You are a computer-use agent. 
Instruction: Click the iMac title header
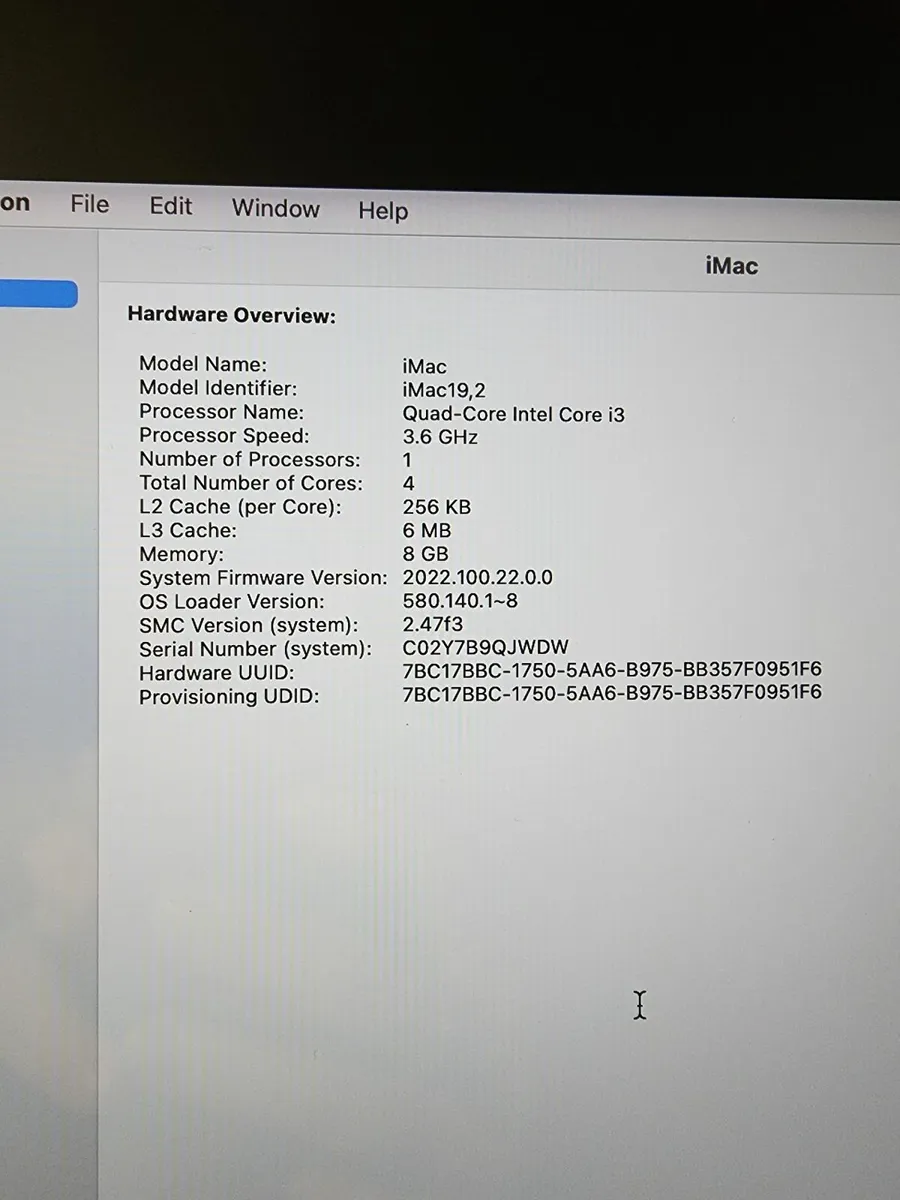pyautogui.click(x=731, y=266)
